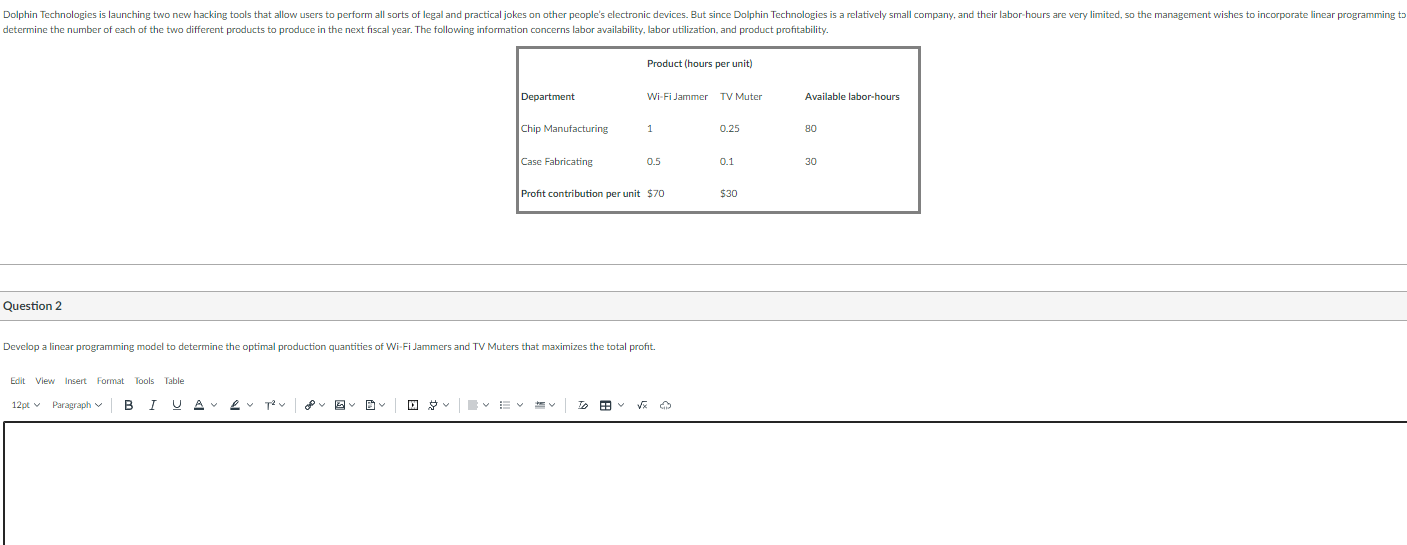Click the TV Muter column header
The width and height of the screenshot is (1407, 545).
[741, 97]
